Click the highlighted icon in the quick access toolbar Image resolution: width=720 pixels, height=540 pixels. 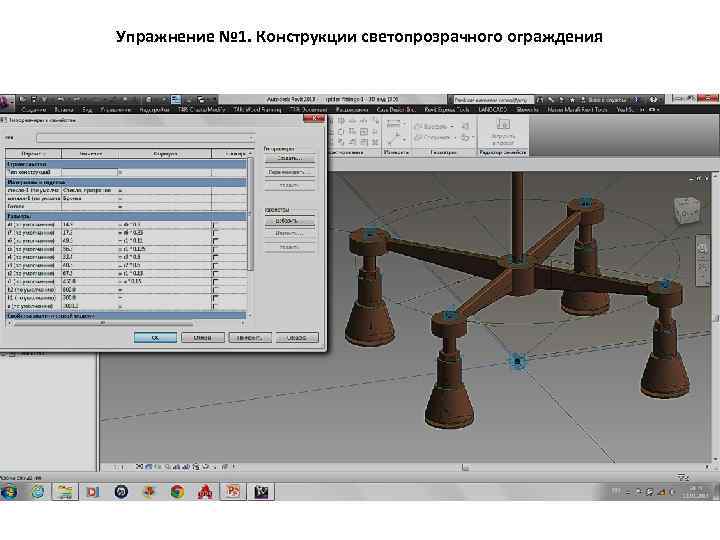(x=176, y=100)
